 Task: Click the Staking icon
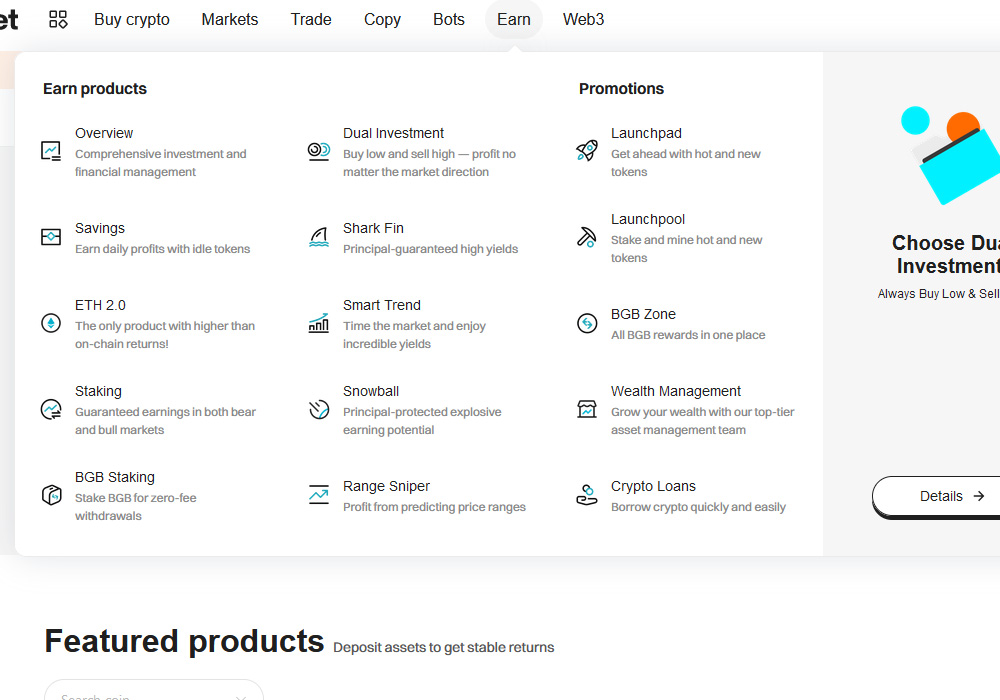click(51, 409)
